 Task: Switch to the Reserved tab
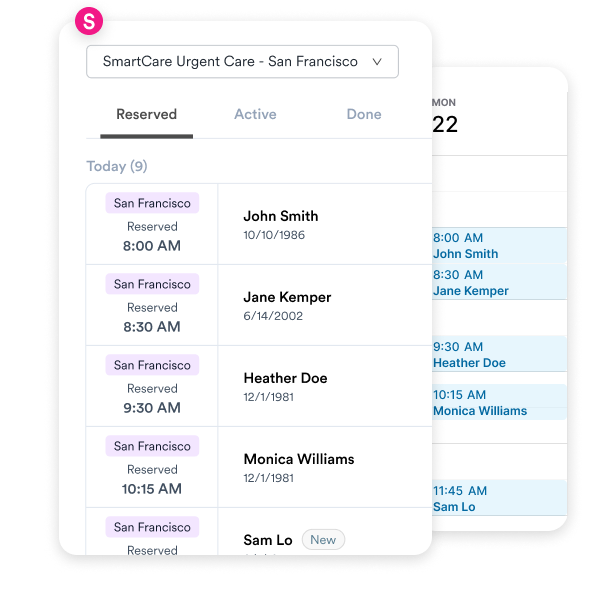[x=147, y=115]
